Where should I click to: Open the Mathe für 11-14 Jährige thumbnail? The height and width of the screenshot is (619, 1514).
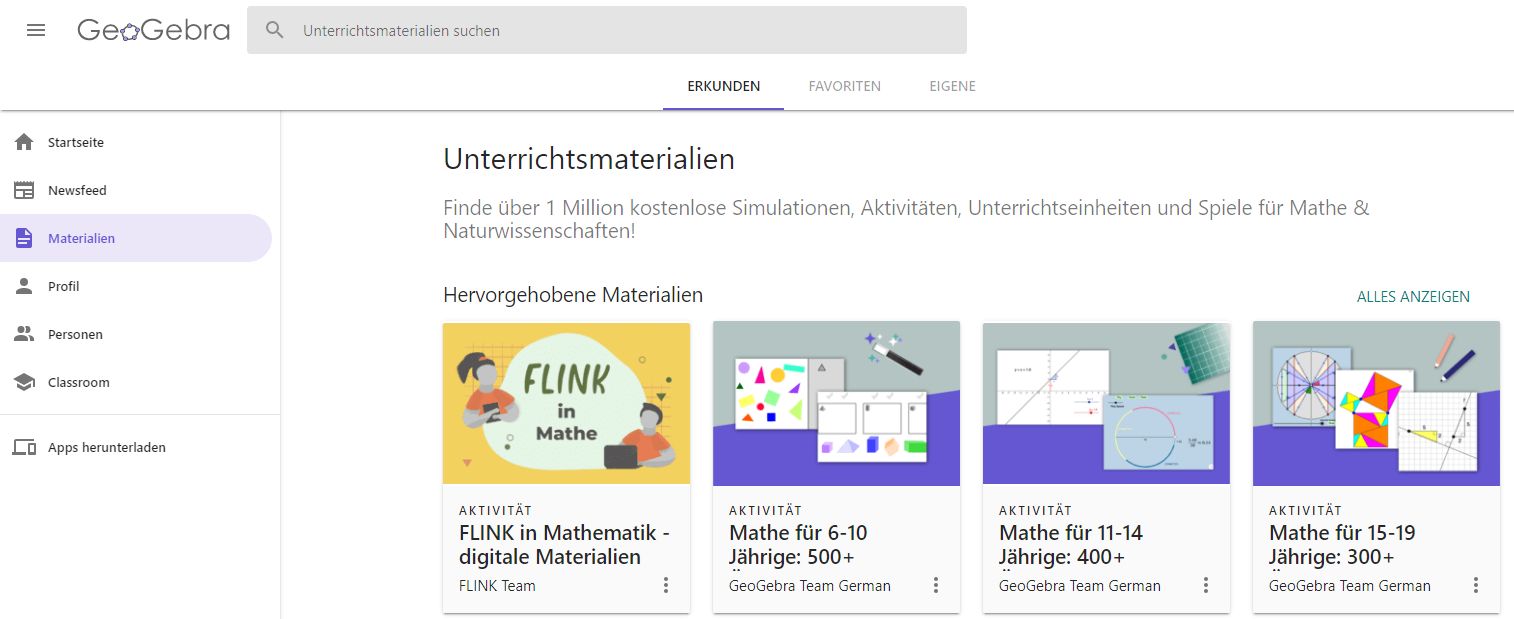coord(1106,403)
